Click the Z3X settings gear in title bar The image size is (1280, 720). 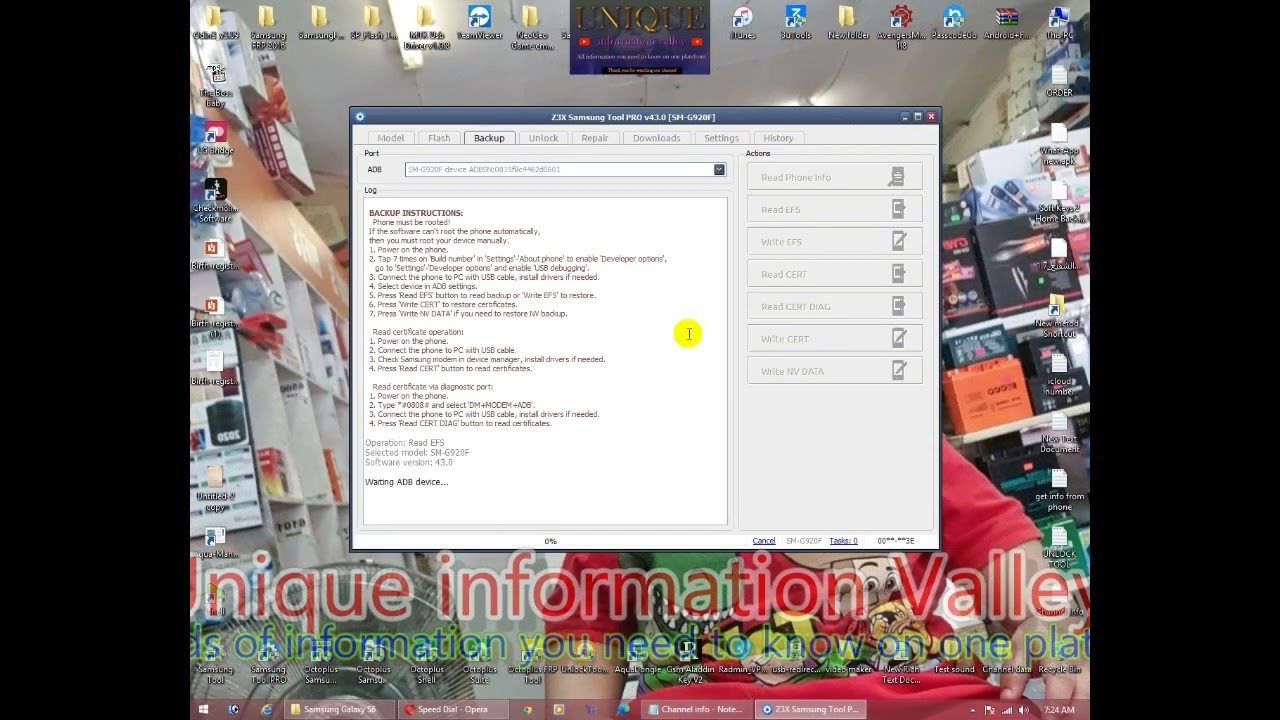coord(360,117)
